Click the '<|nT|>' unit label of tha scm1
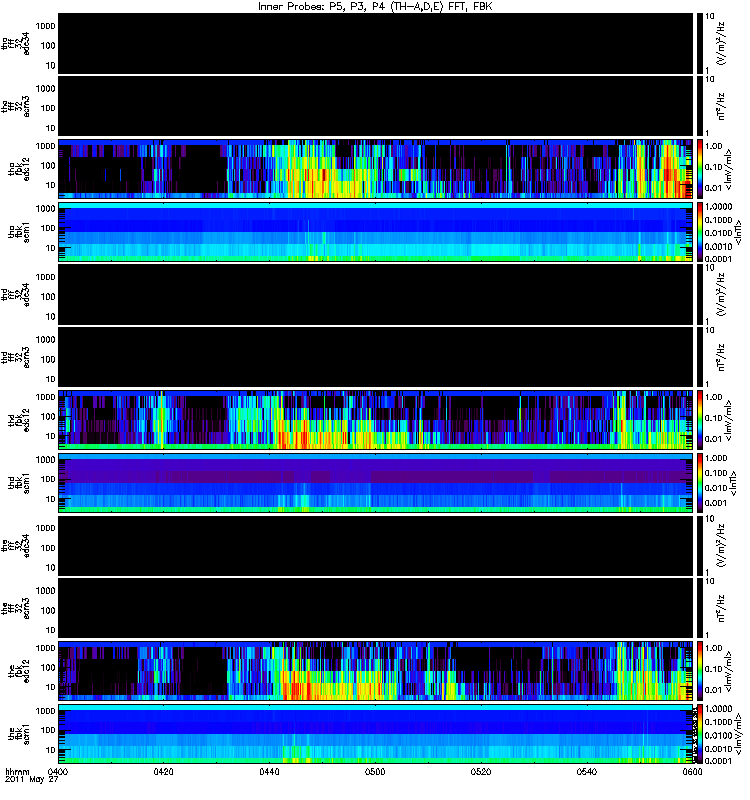This screenshot has width=750, height=800. (736, 232)
